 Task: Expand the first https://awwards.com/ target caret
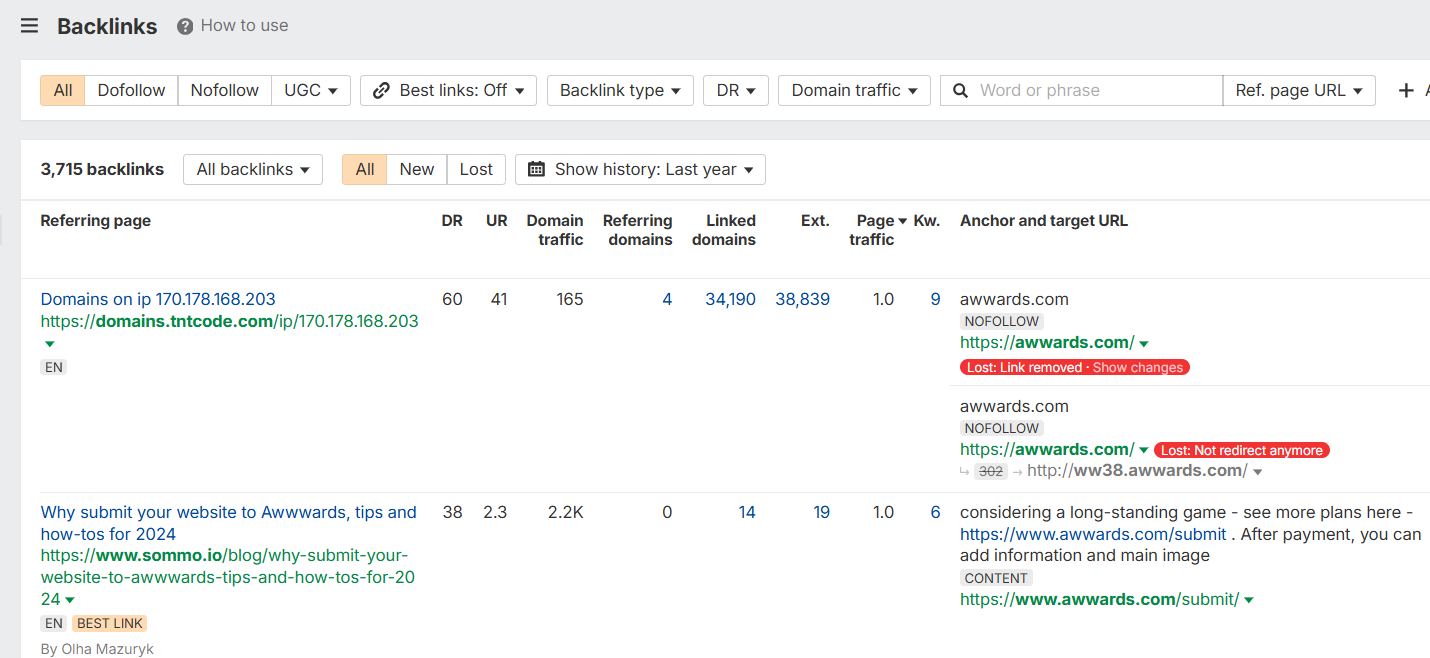(x=1144, y=343)
